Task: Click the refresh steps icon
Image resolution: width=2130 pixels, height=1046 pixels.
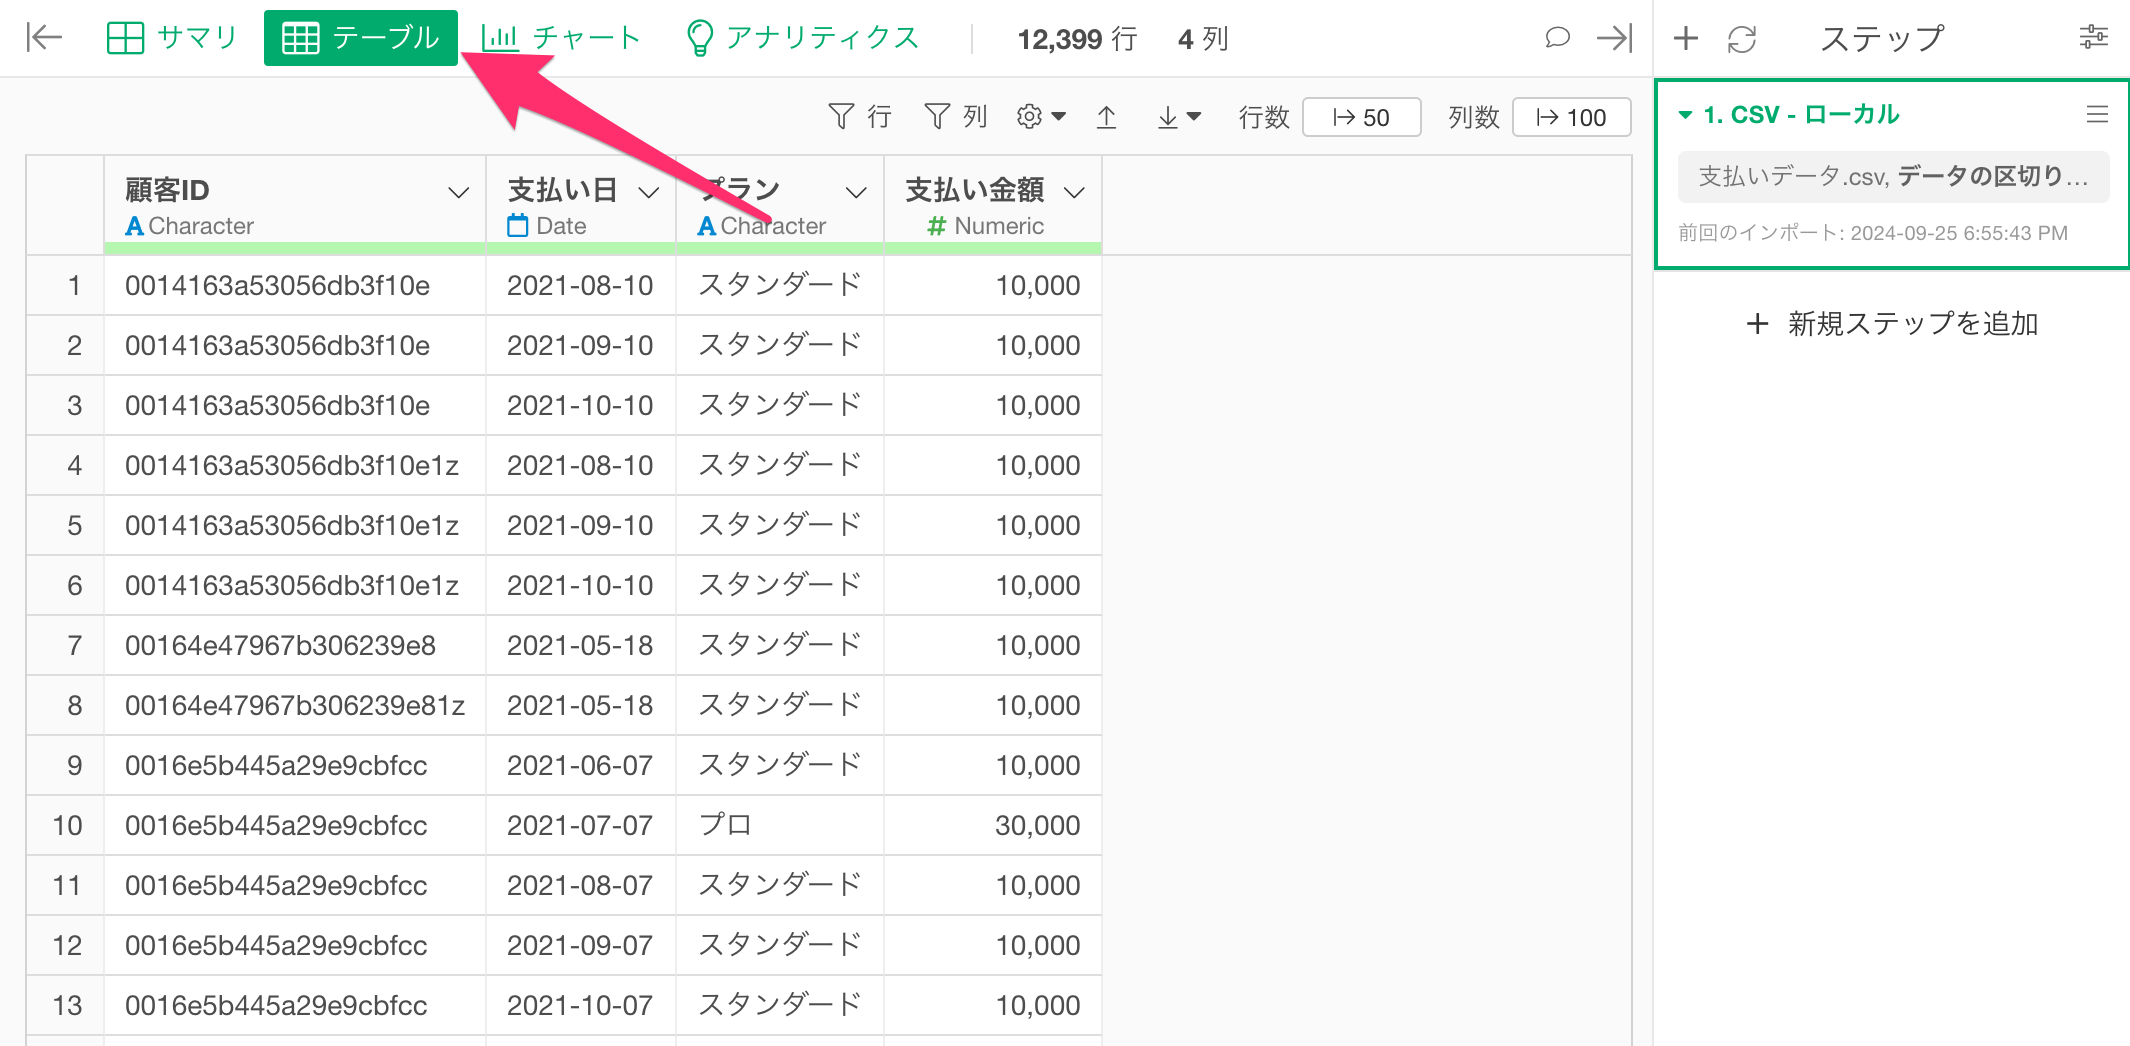Action: tap(1742, 39)
